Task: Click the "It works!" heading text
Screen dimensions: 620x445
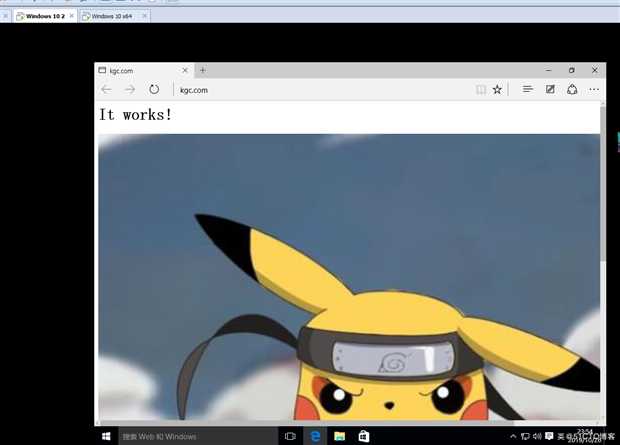Action: pos(136,115)
